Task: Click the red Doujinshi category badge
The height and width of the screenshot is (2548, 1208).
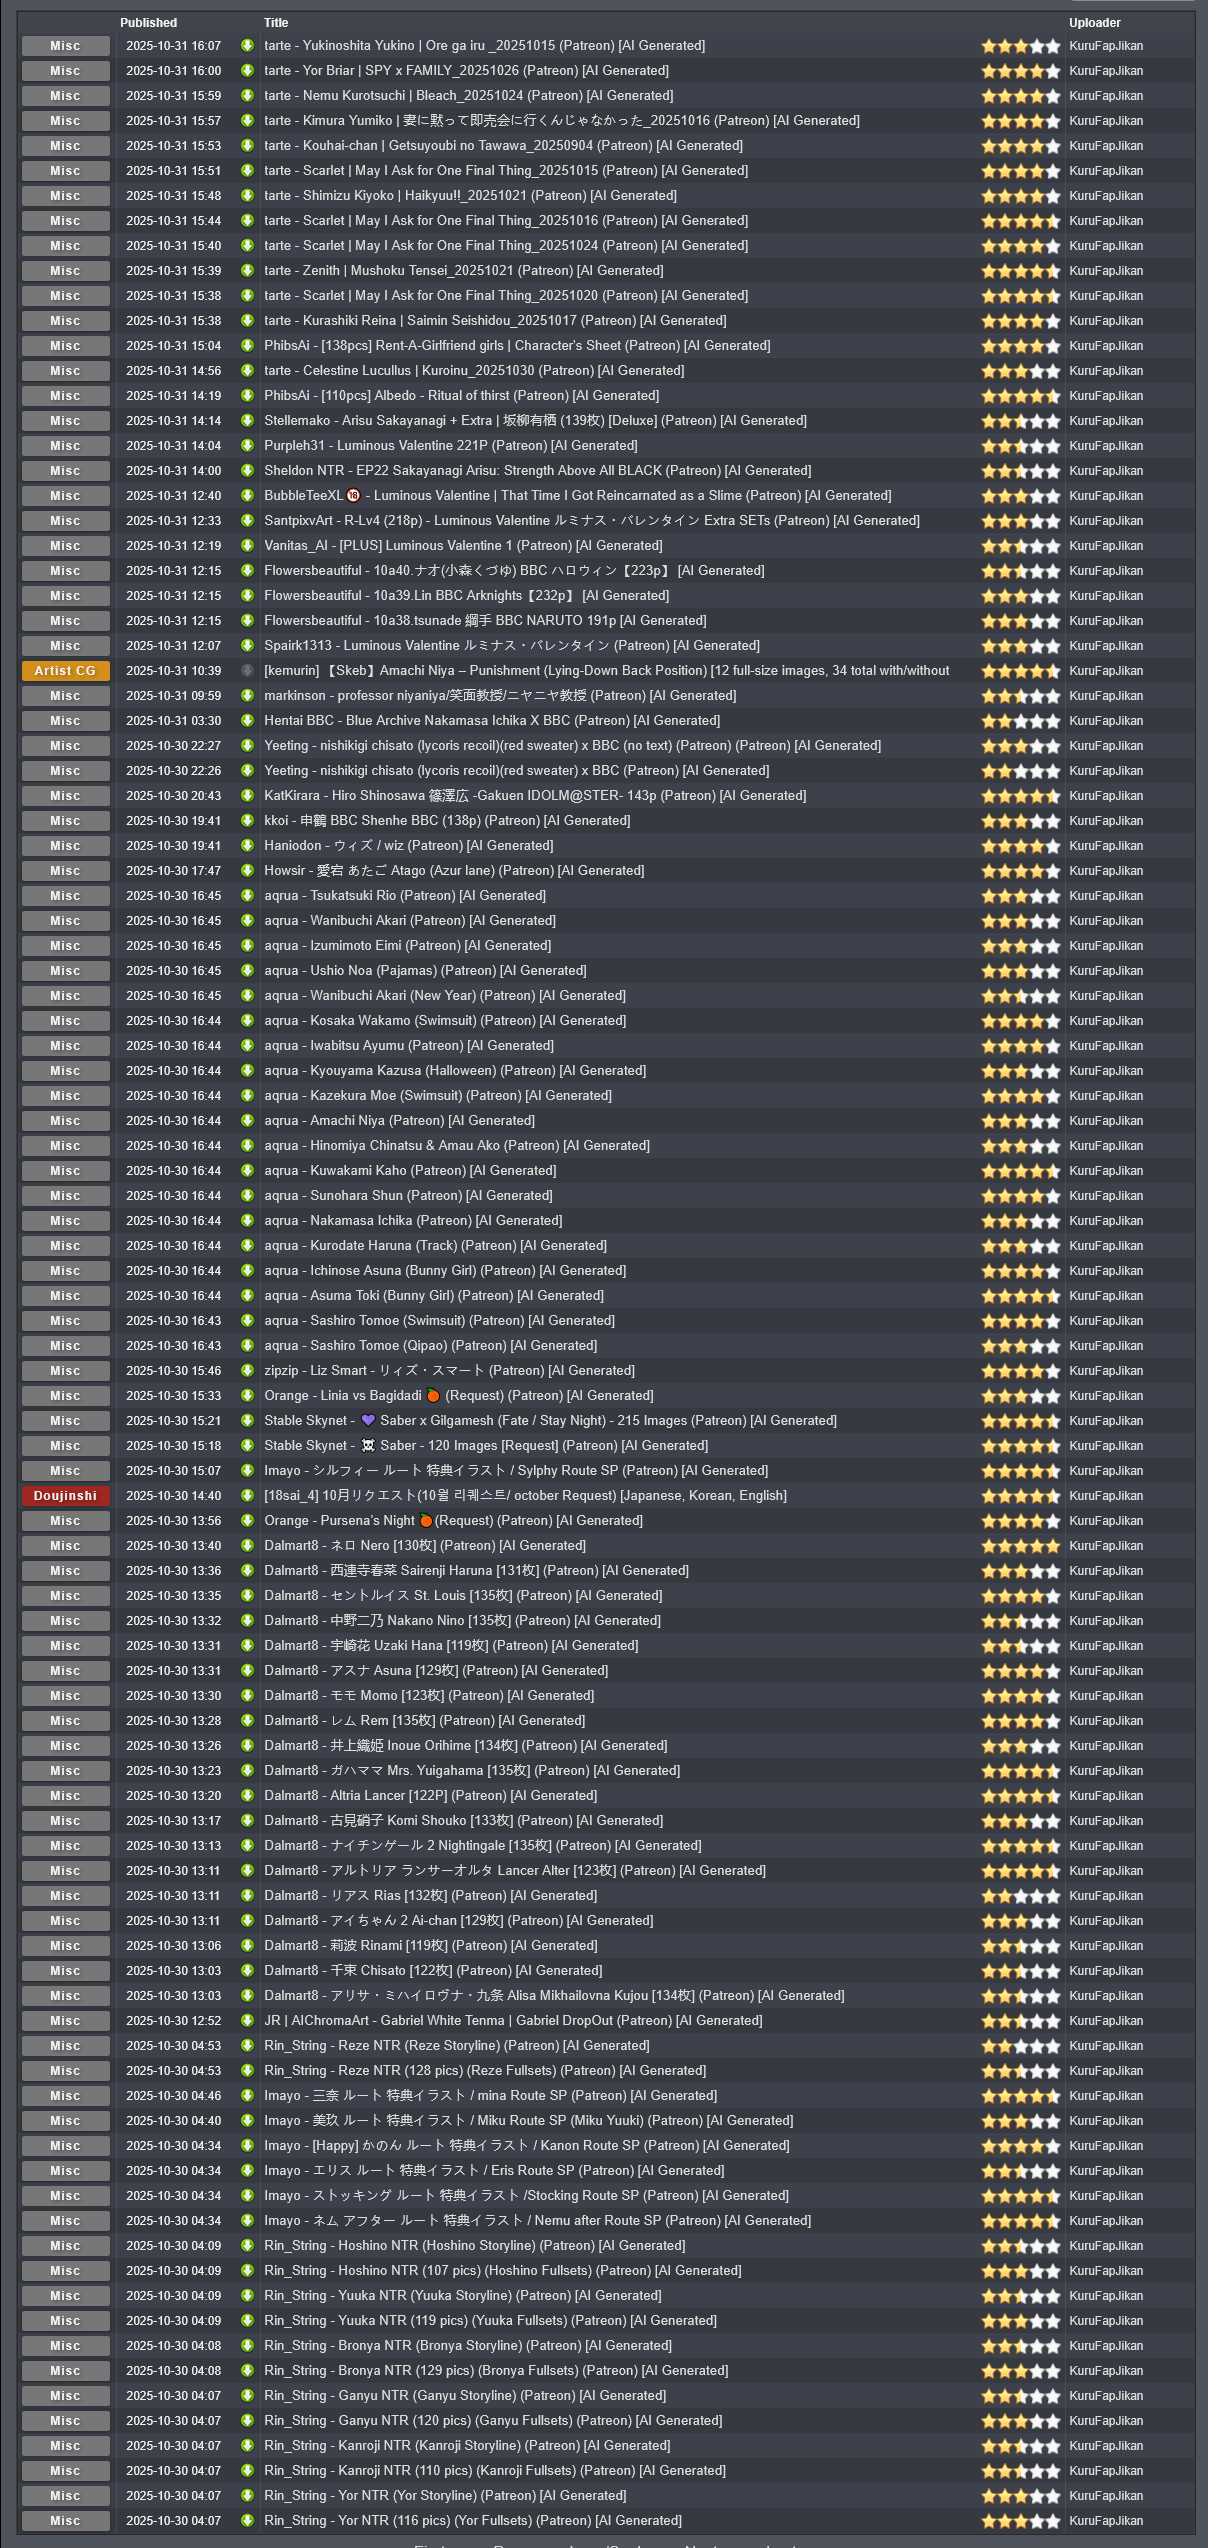Action: [65, 1496]
